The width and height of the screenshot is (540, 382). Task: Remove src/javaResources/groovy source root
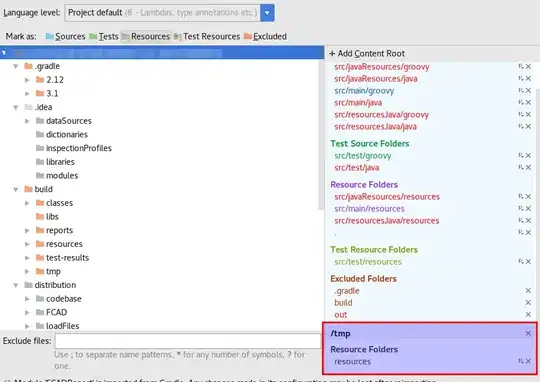[528, 66]
